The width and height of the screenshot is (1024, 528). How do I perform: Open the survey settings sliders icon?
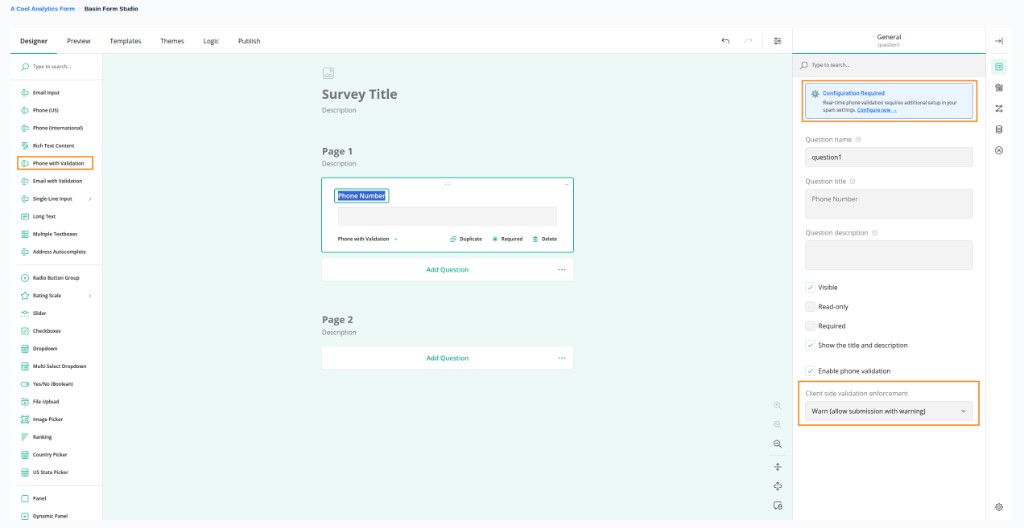tap(777, 41)
